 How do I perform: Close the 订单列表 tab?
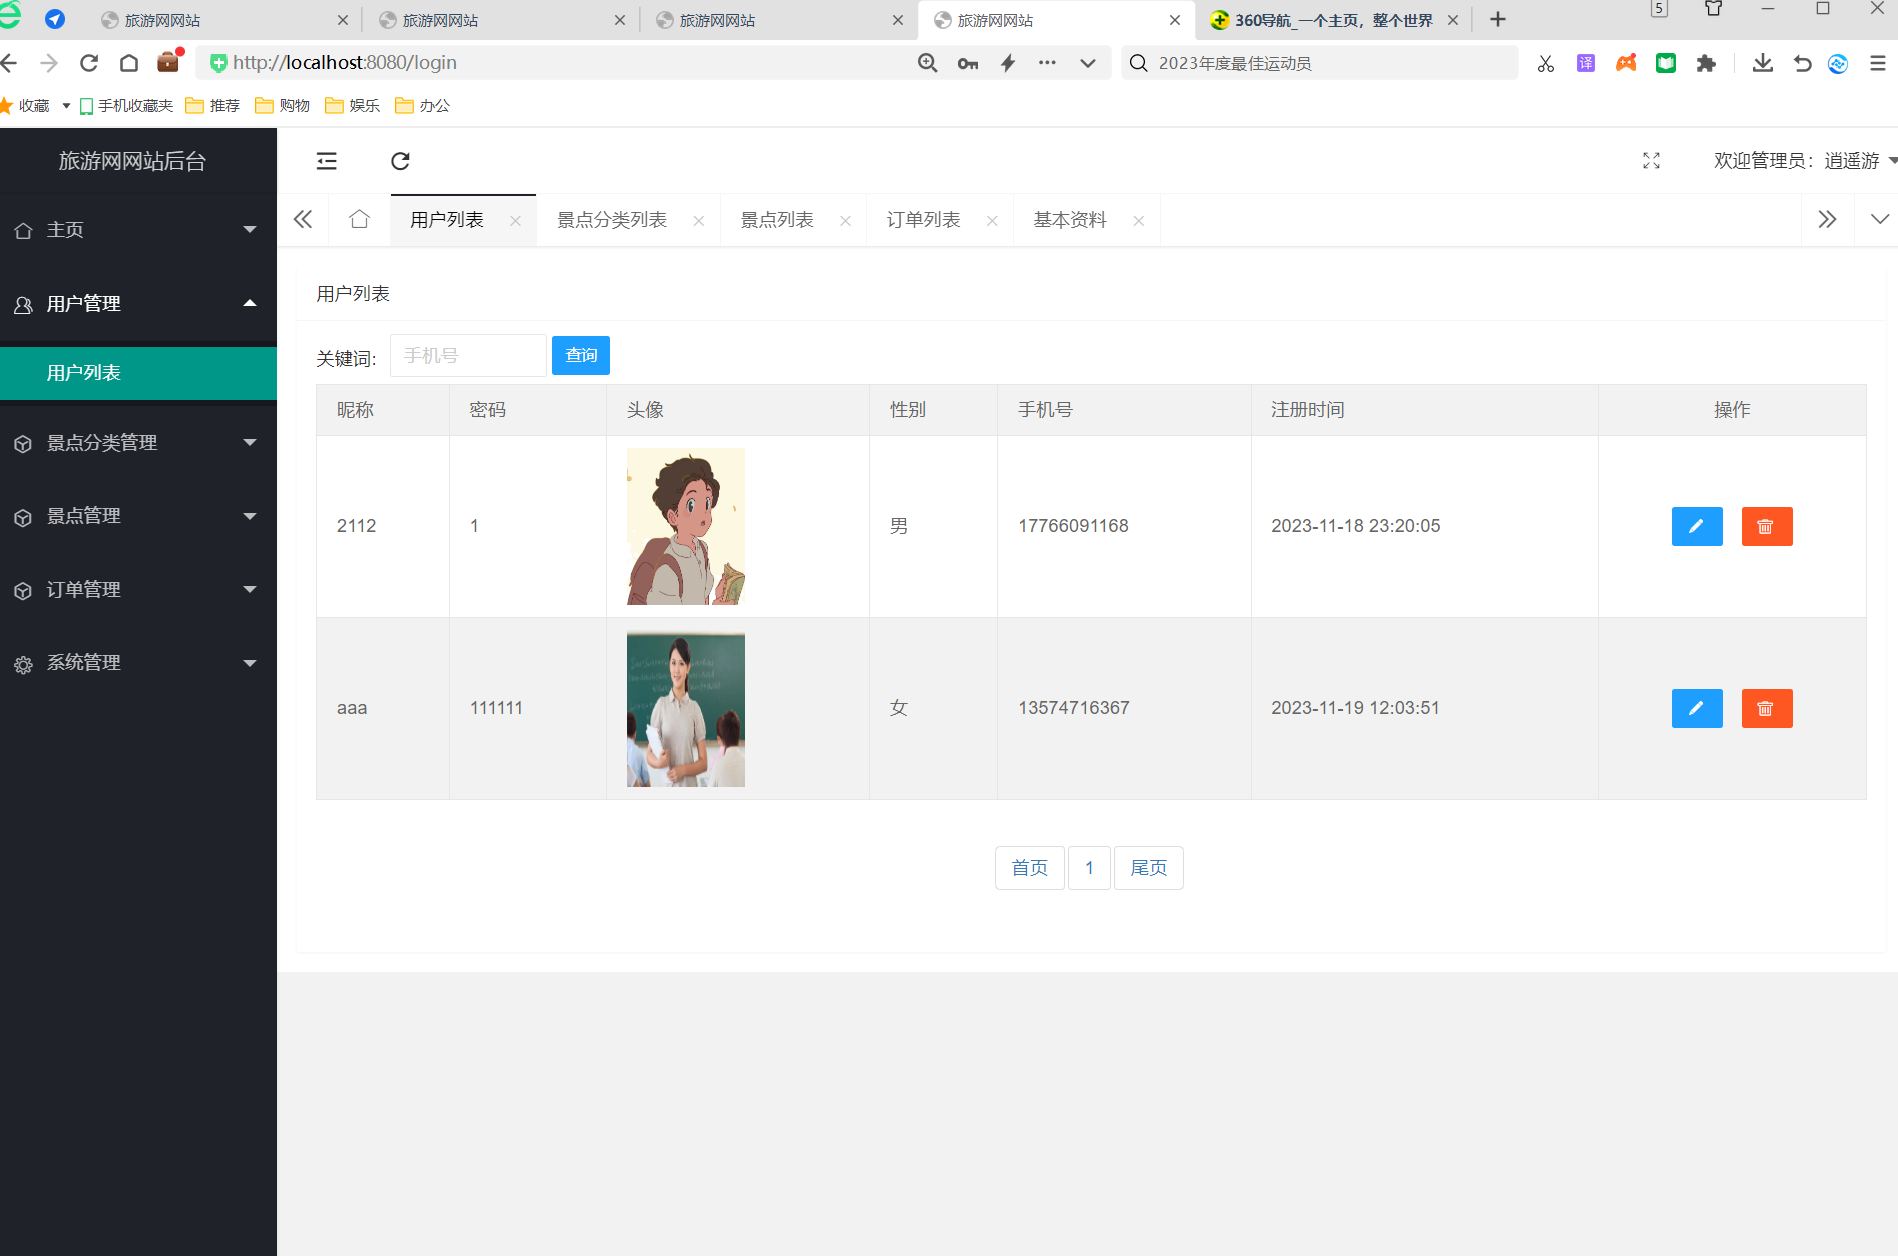(x=992, y=220)
